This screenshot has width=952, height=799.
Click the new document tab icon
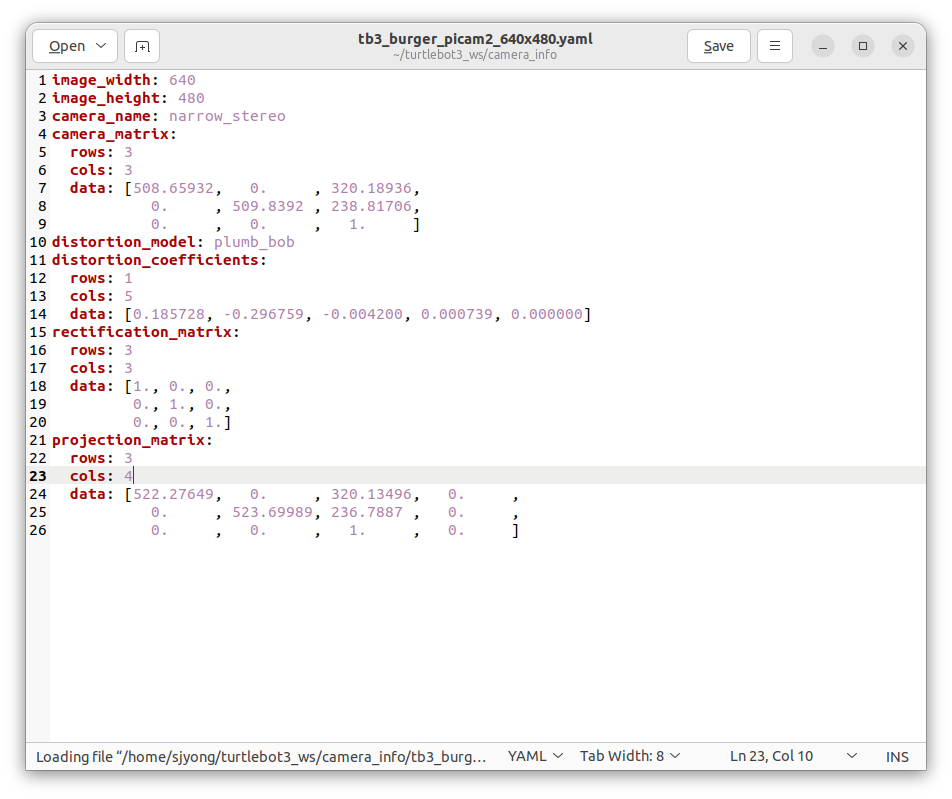[141, 46]
